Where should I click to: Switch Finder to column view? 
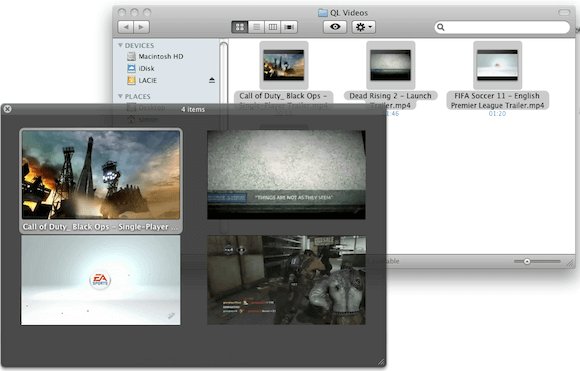(x=273, y=27)
